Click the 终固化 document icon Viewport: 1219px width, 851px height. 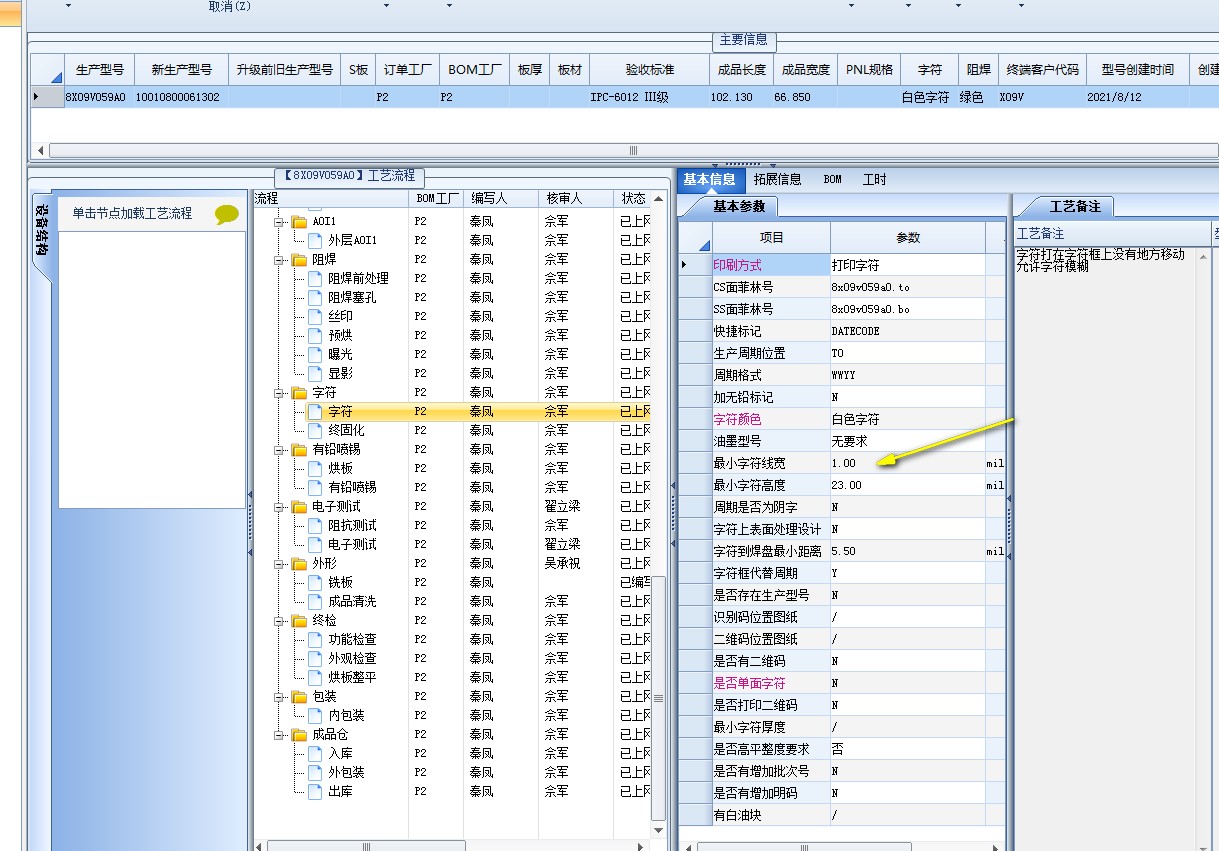[x=315, y=430]
